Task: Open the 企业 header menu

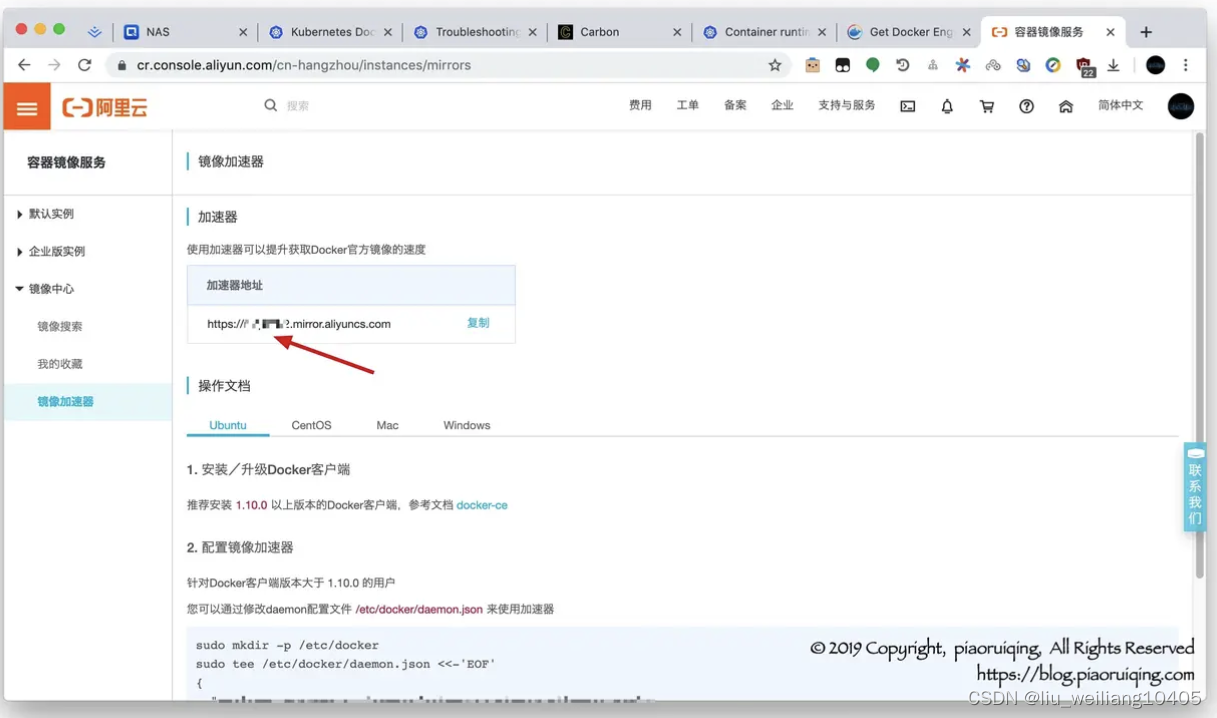Action: 782,105
